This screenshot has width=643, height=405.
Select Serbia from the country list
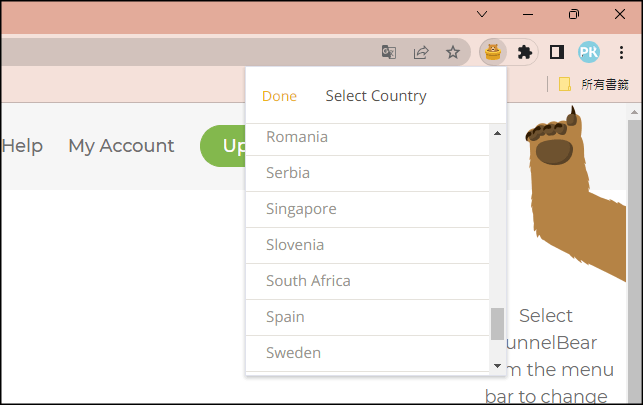[x=367, y=173]
